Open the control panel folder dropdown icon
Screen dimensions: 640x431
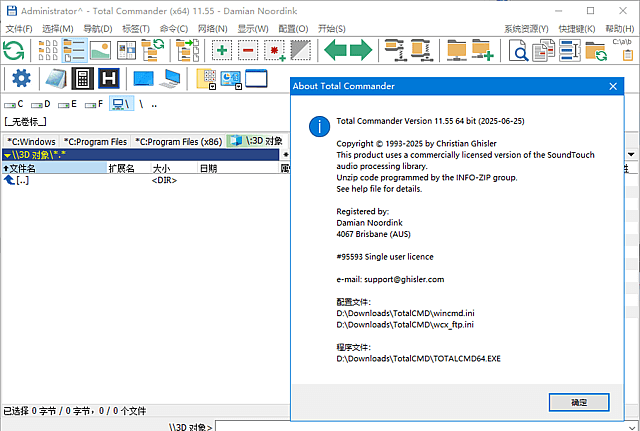pyautogui.click(x=207, y=79)
